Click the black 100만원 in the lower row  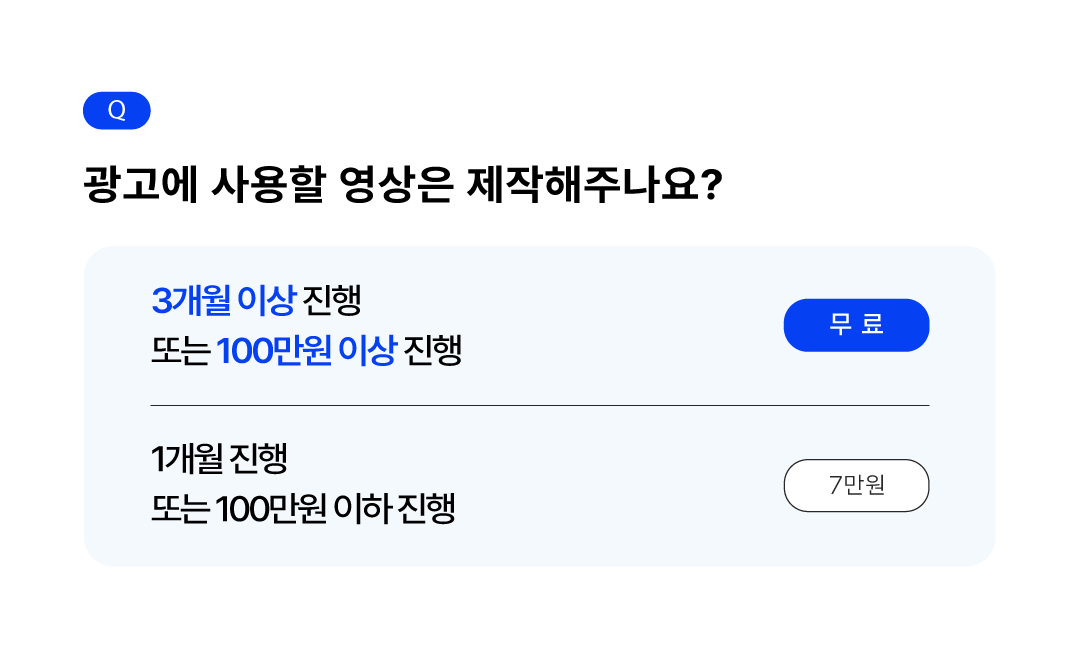(x=270, y=510)
